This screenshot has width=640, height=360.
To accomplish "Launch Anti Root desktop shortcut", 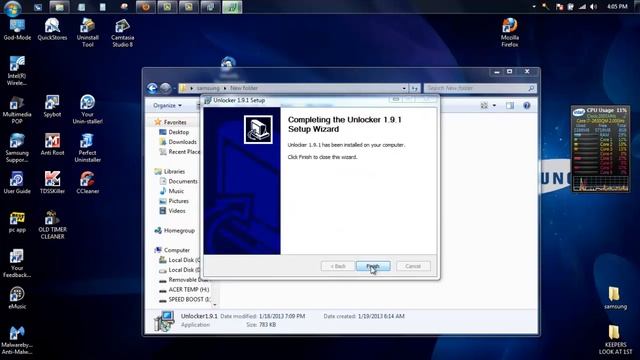I will click(52, 144).
